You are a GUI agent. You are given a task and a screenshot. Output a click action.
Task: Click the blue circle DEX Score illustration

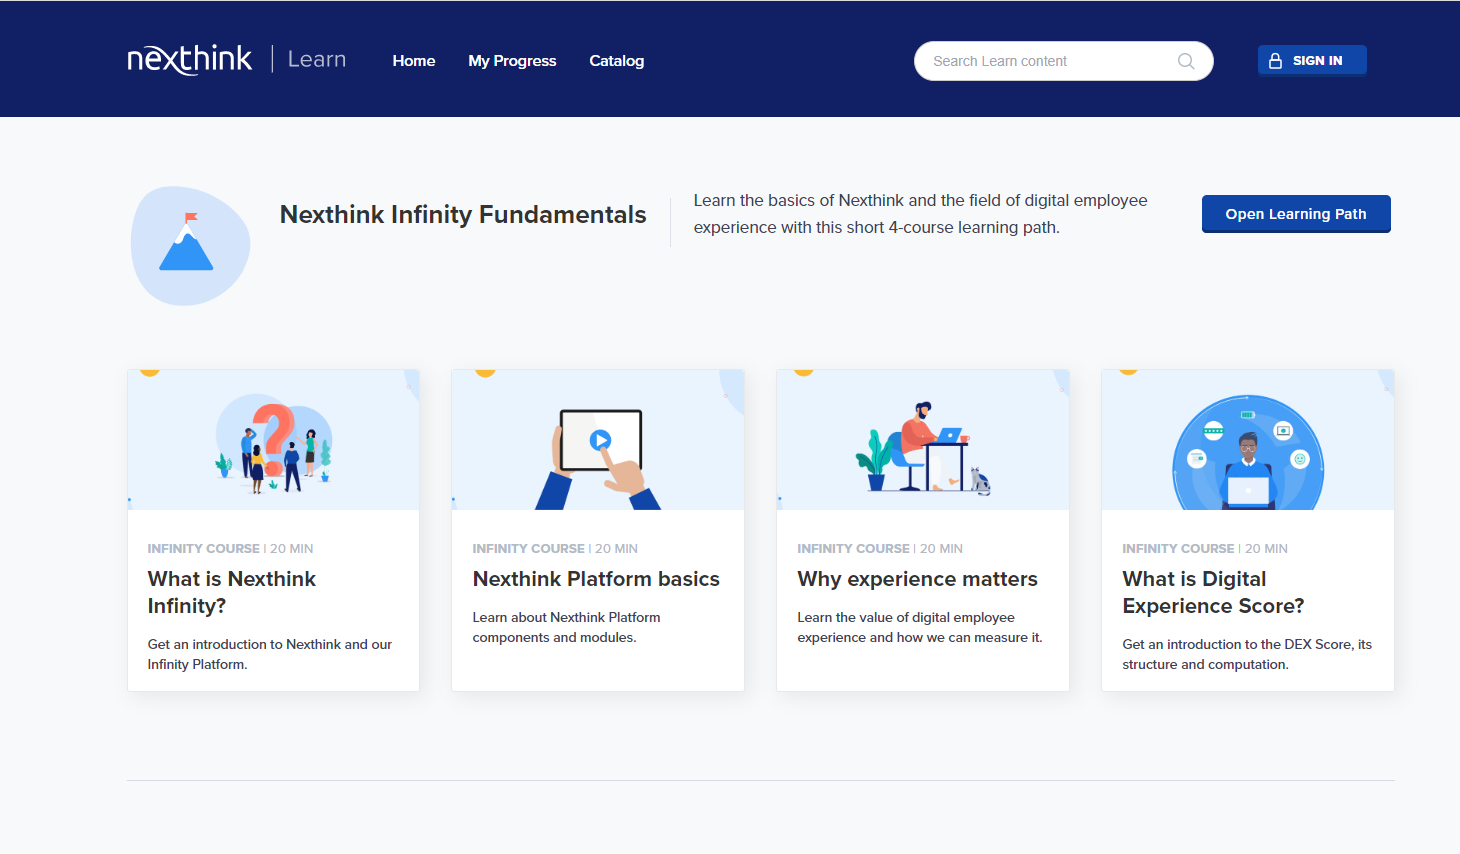1247,453
